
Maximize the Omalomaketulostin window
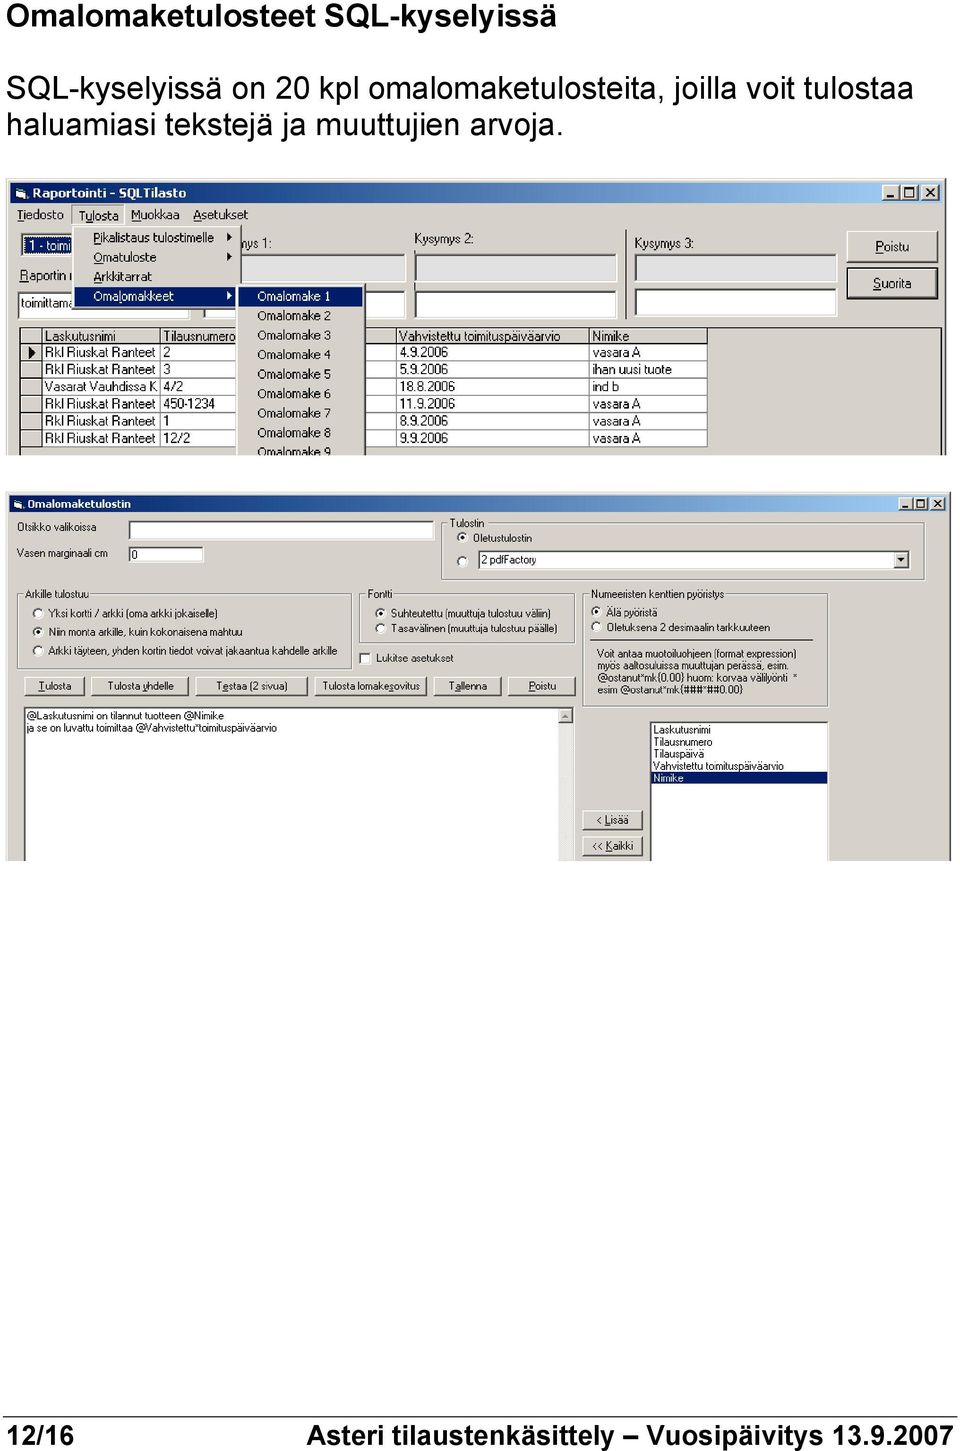[x=921, y=504]
